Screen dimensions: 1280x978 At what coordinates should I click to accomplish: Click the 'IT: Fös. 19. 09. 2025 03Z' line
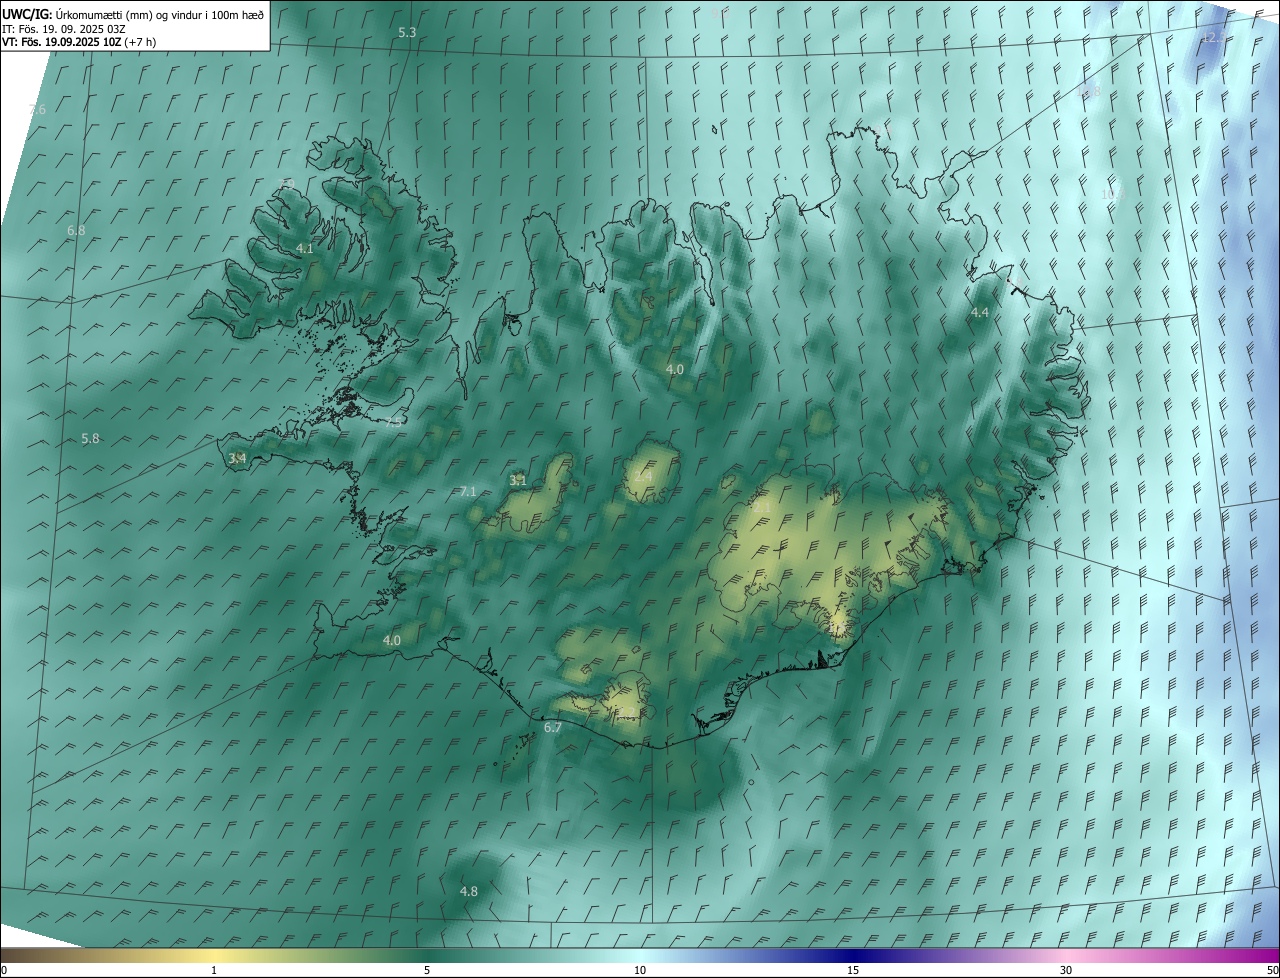pyautogui.click(x=62, y=28)
